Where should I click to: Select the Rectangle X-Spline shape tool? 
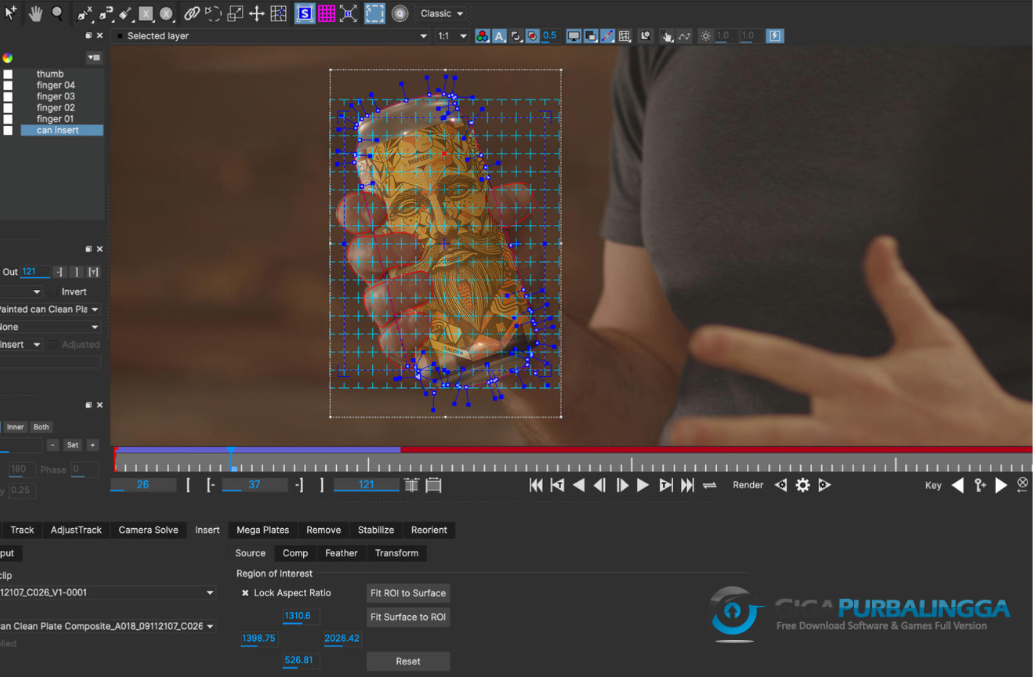pyautogui.click(x=146, y=13)
